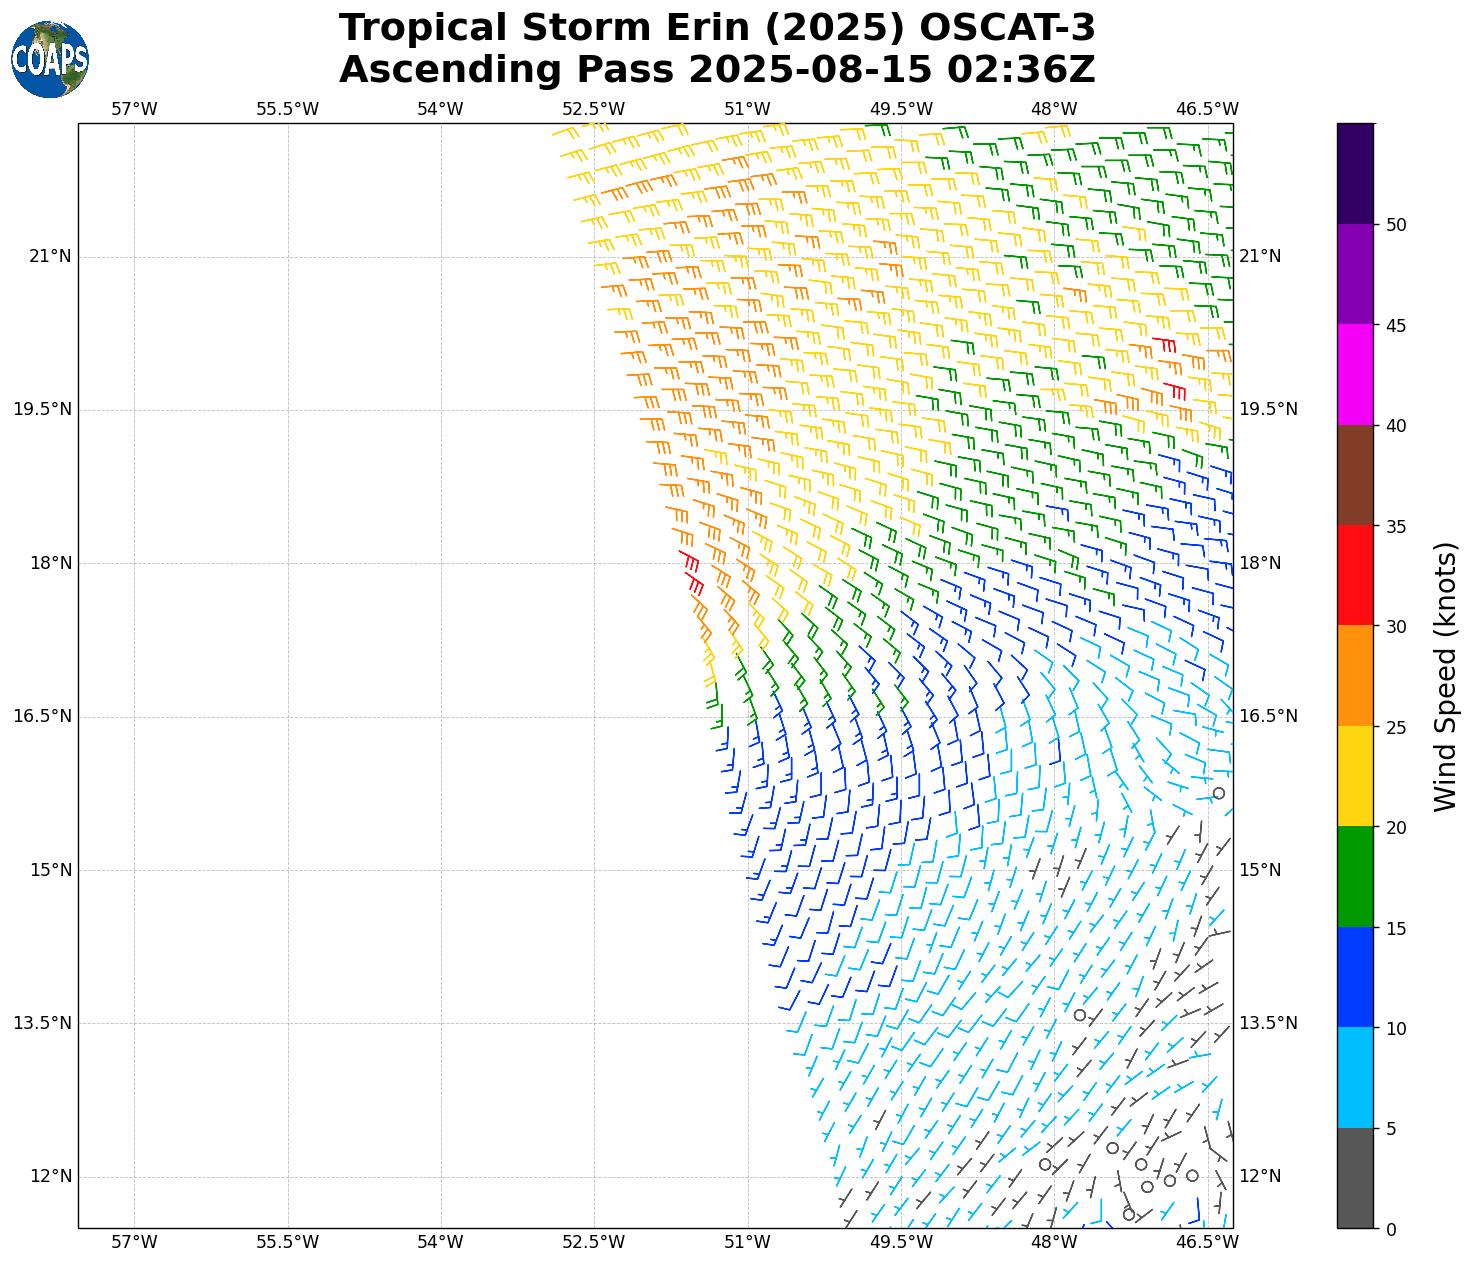The height and width of the screenshot is (1264, 1474).
Task: Click the 57°W label on the top axis
Action: 134,109
